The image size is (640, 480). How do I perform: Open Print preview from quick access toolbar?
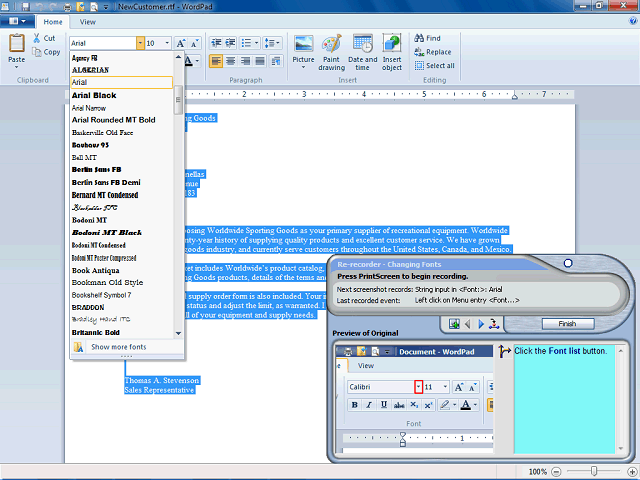pos(94,7)
